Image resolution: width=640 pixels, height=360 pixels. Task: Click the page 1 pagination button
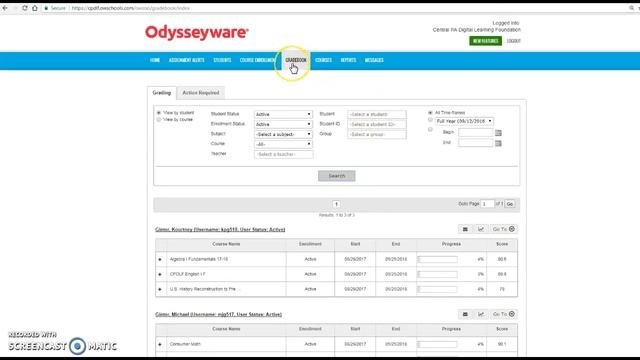coord(336,204)
